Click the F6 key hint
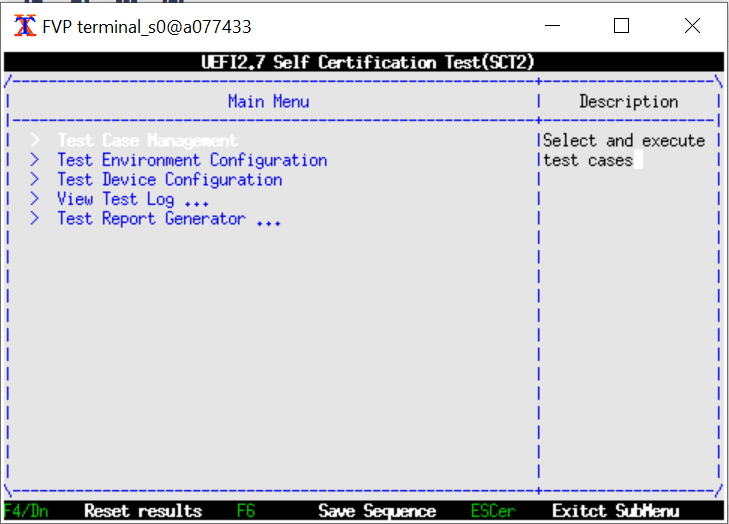The width and height of the screenshot is (729, 524). pyautogui.click(x=246, y=511)
